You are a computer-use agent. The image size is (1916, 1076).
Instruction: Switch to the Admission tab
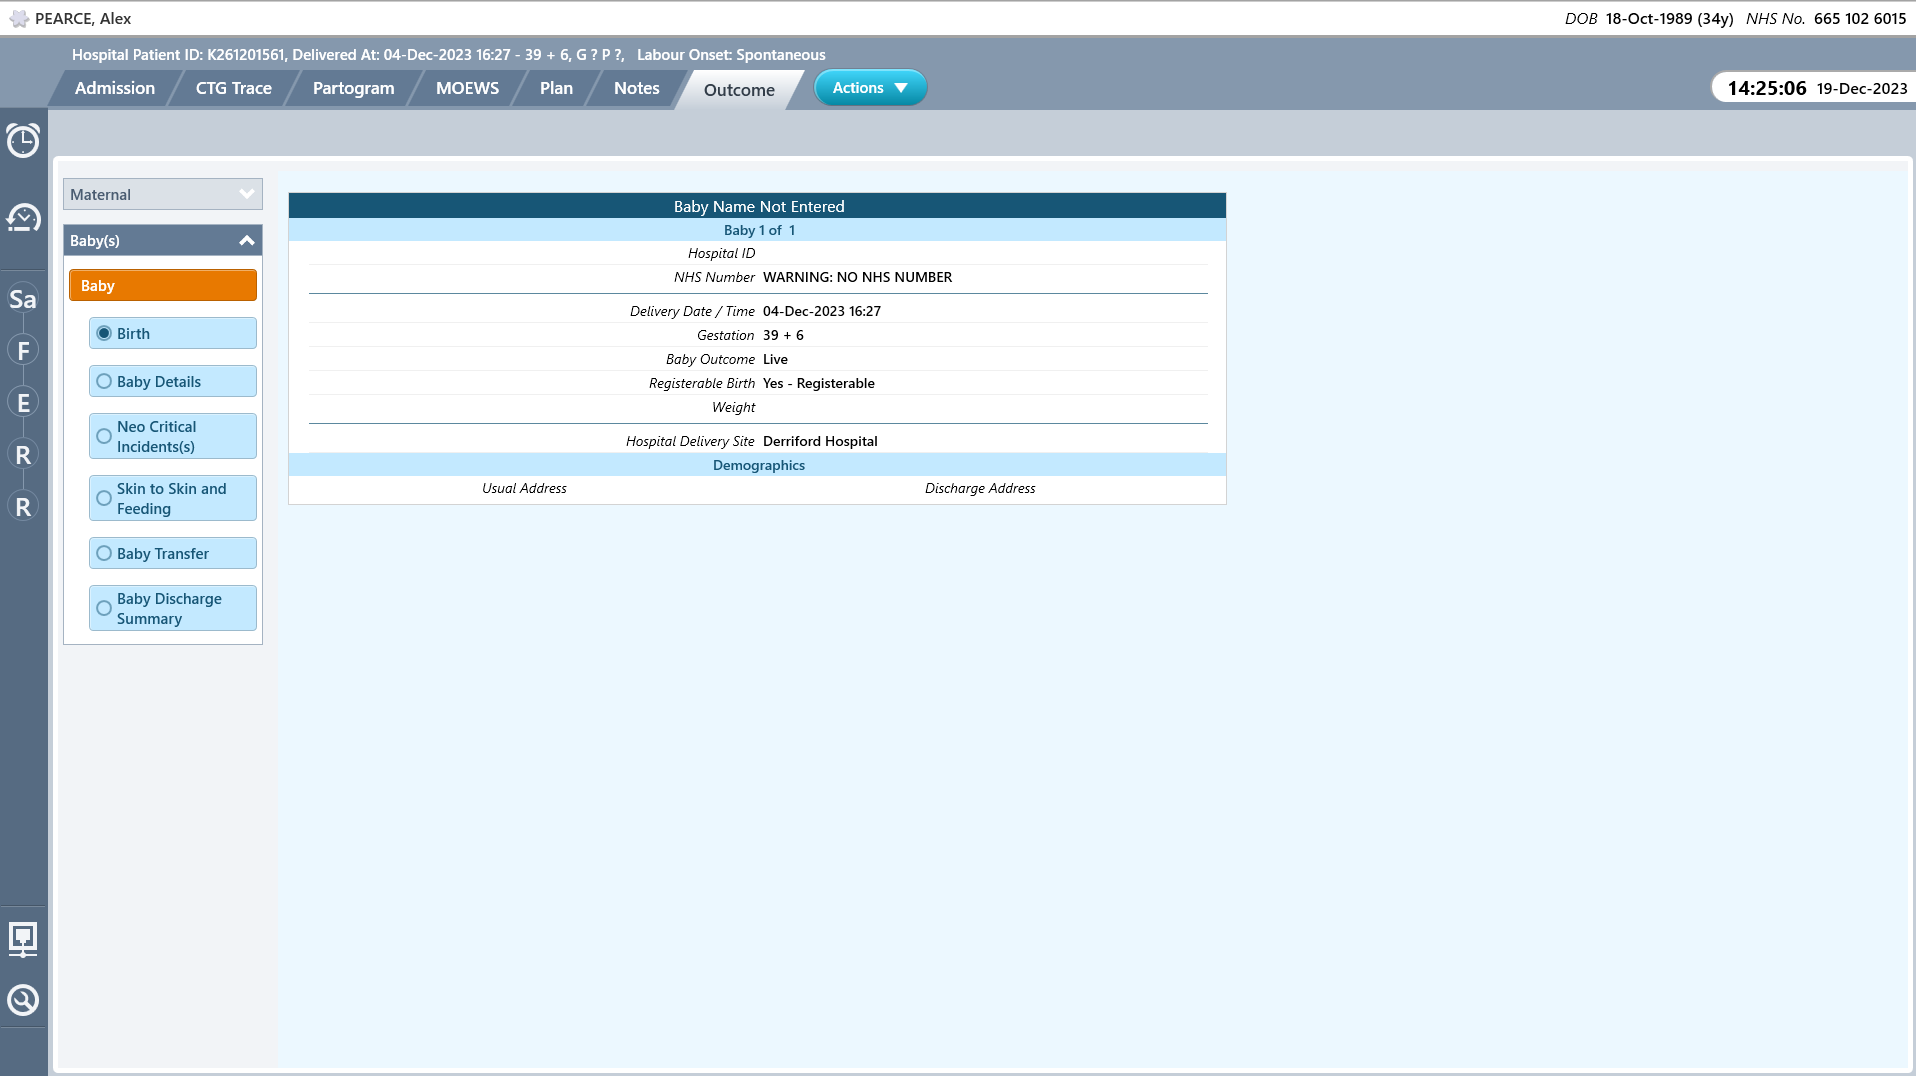pos(115,88)
